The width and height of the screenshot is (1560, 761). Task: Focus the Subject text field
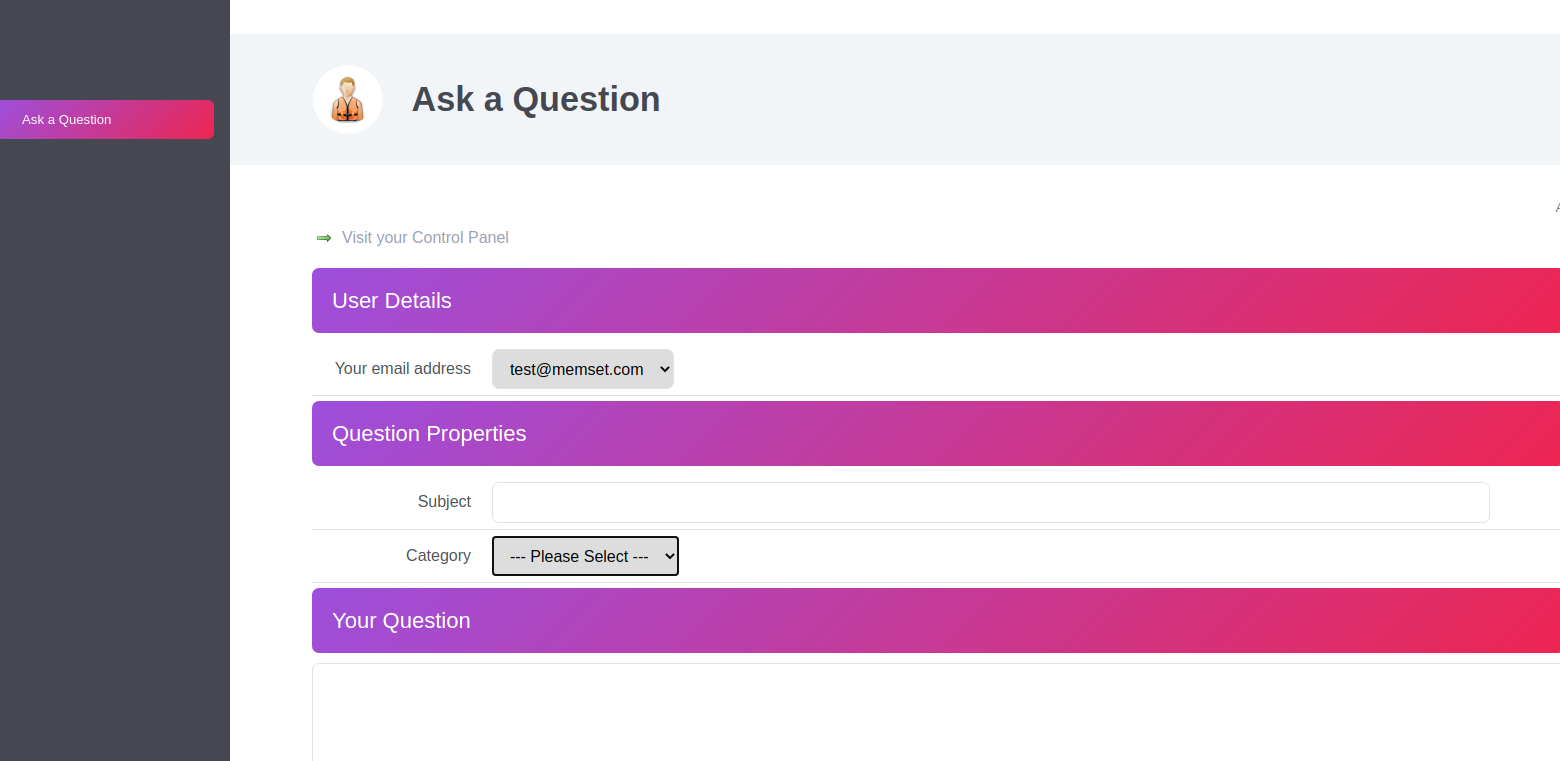(990, 502)
